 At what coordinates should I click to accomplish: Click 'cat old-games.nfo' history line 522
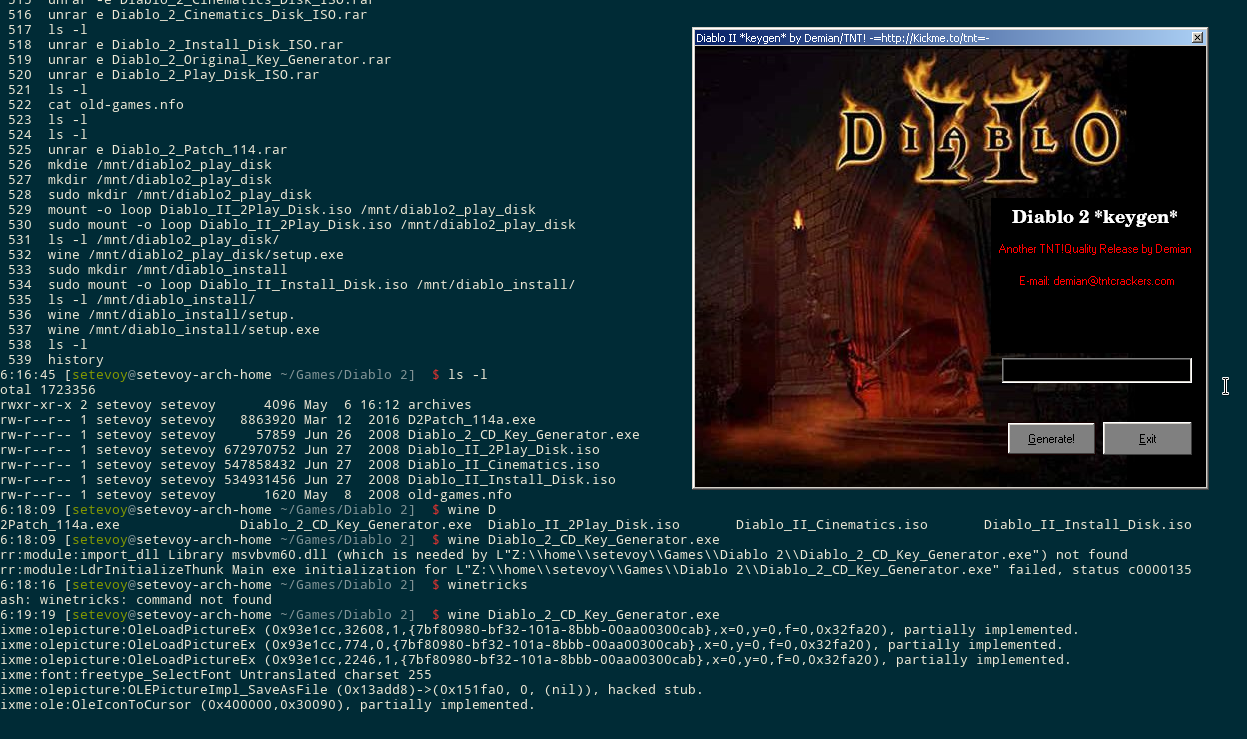point(115,105)
